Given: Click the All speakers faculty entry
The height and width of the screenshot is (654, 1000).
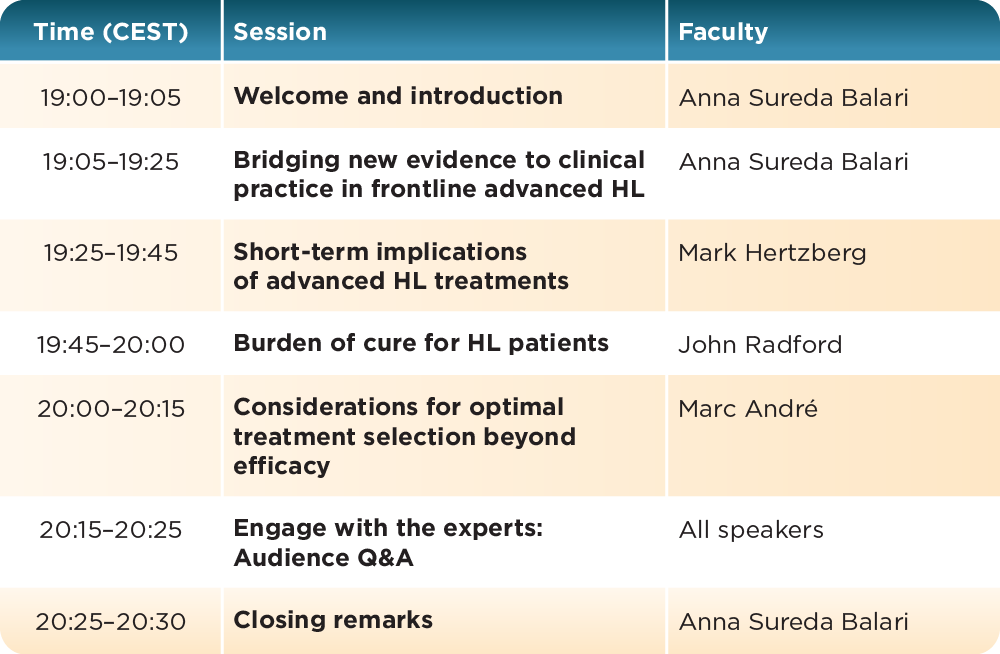Looking at the screenshot, I should [x=751, y=530].
